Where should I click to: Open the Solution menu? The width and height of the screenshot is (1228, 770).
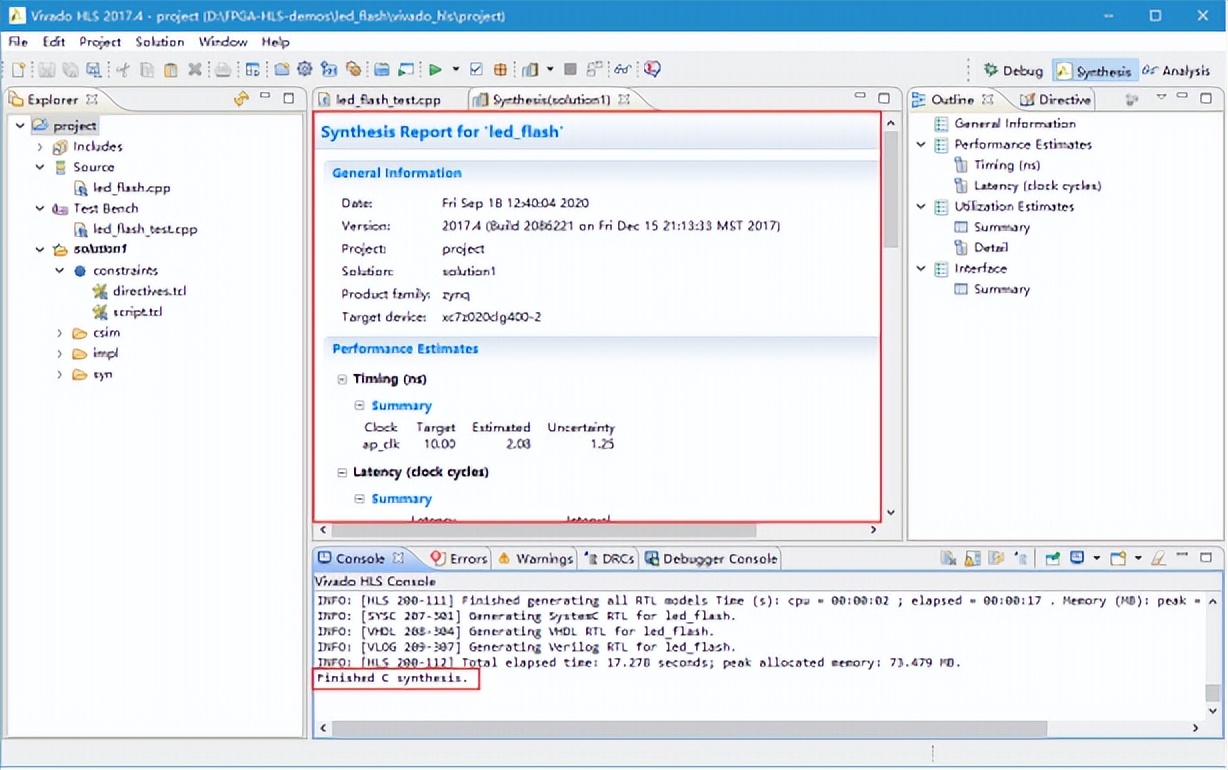[160, 42]
